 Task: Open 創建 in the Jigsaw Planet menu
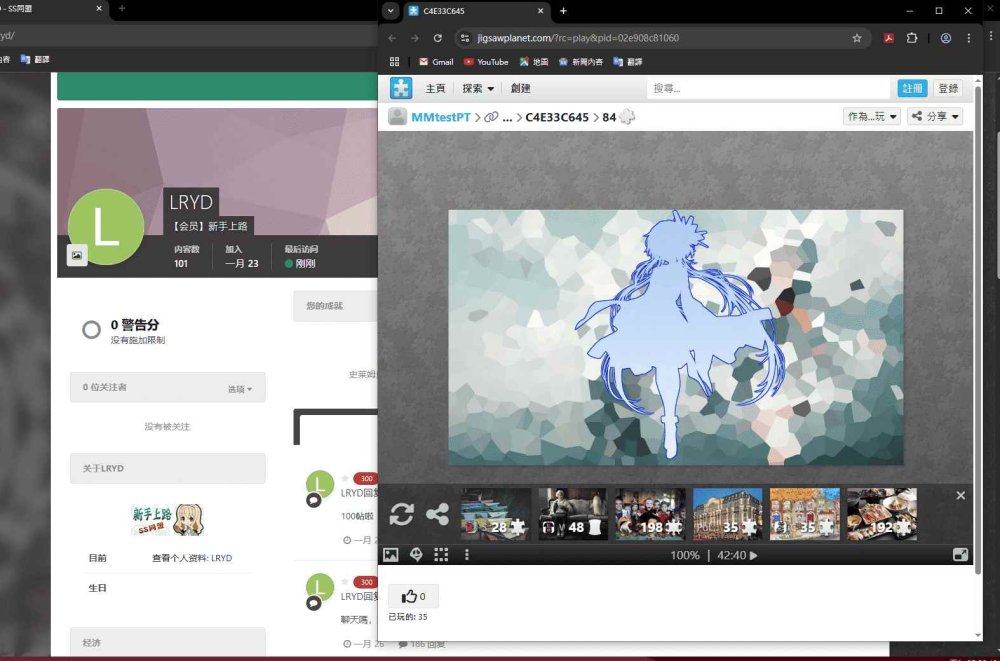tap(520, 89)
